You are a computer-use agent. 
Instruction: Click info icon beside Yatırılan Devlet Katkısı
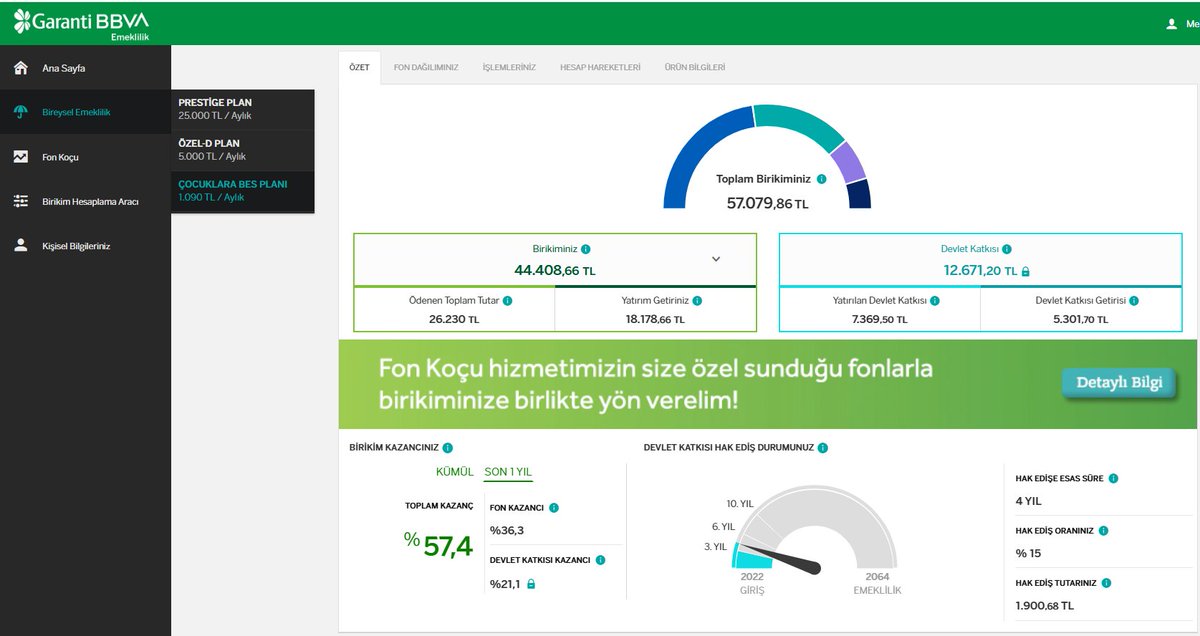pos(933,300)
